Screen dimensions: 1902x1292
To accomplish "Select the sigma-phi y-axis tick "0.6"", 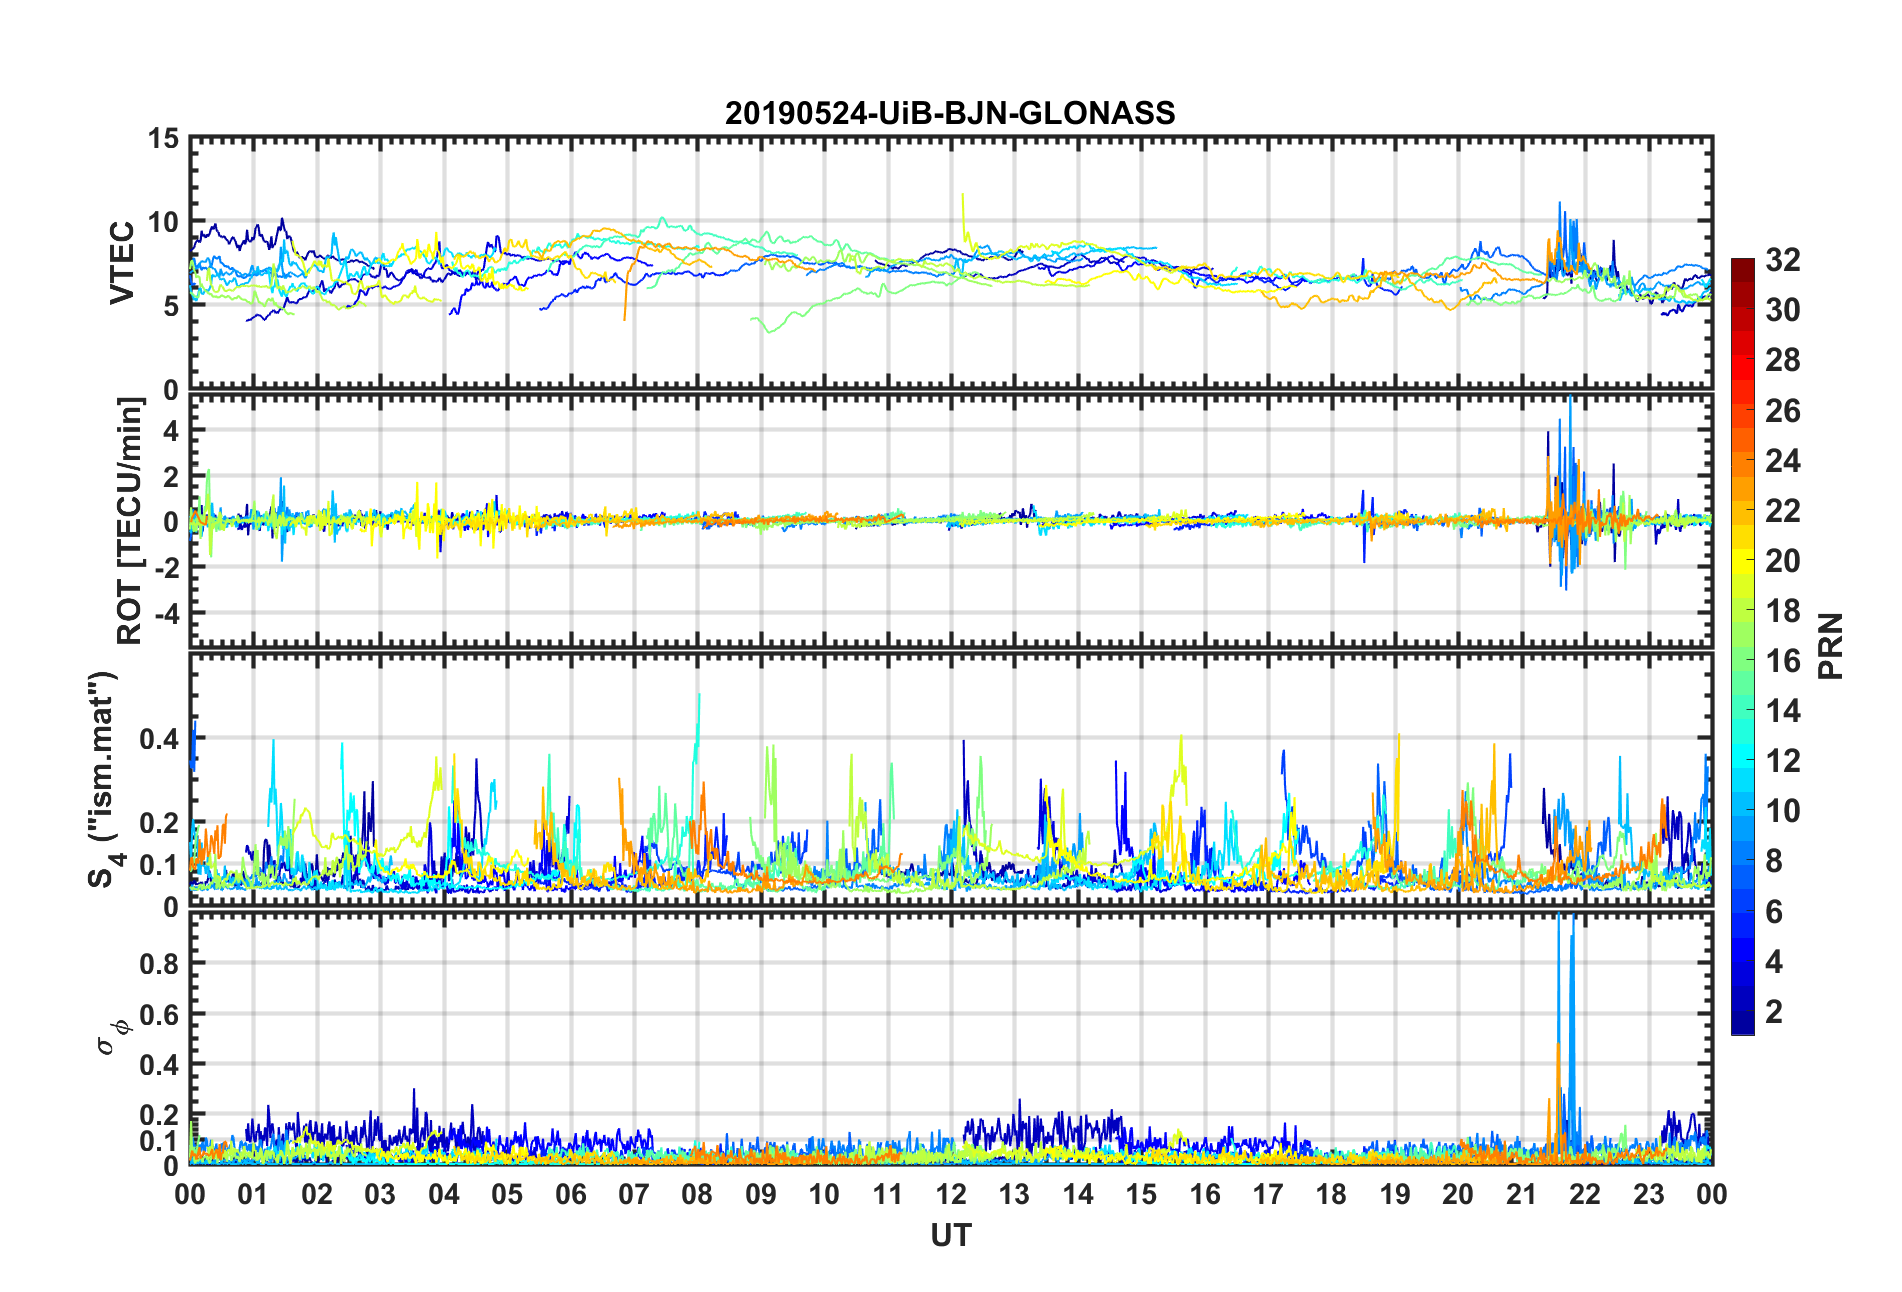I will click(159, 1014).
